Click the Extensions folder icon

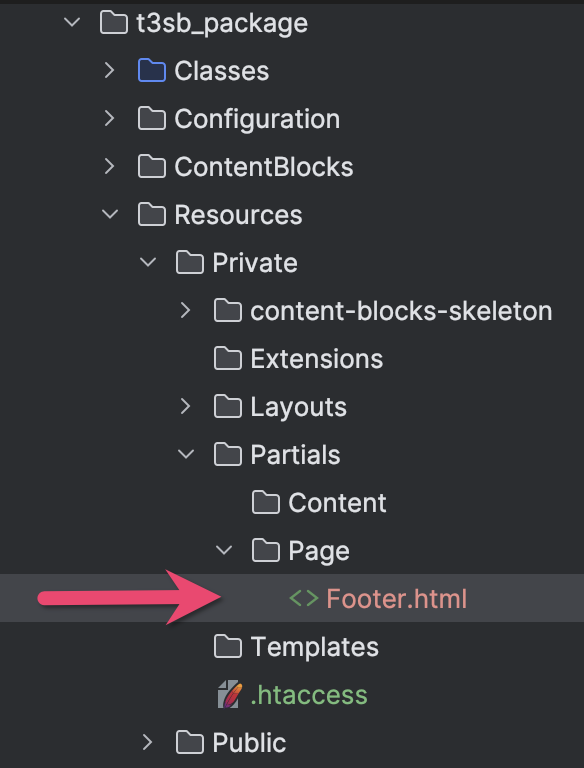[x=228, y=359]
